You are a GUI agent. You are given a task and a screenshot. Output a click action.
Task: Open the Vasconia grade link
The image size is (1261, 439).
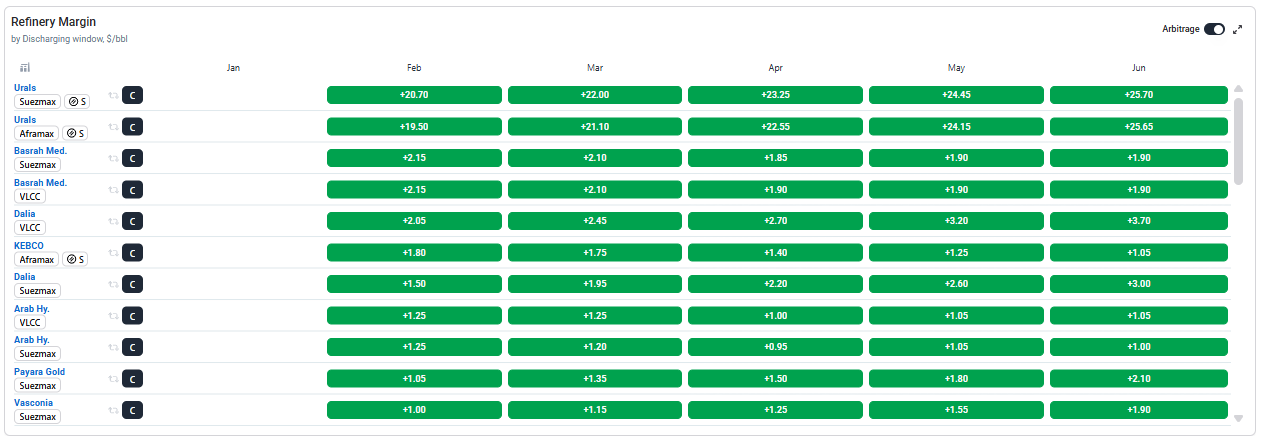[34, 403]
